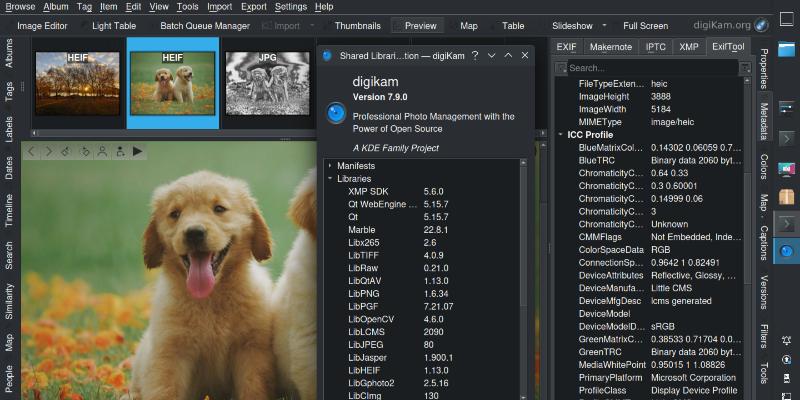Open the Image Editor
This screenshot has height=400, width=800.
[x=35, y=25]
